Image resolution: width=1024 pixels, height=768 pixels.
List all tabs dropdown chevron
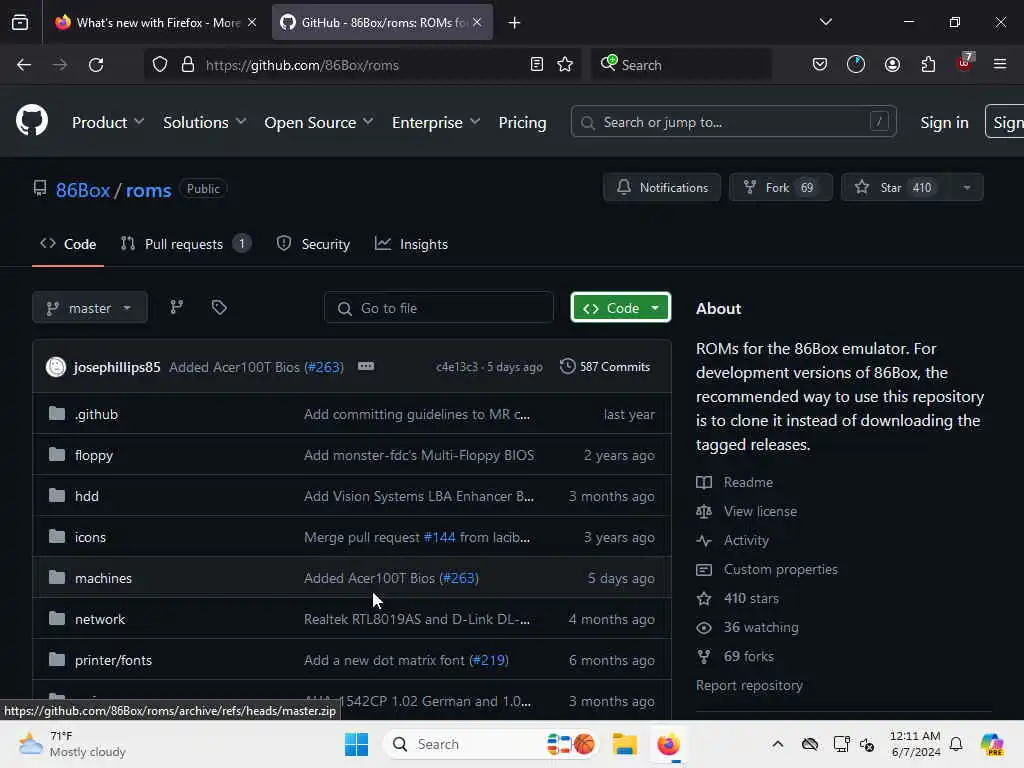tap(825, 22)
